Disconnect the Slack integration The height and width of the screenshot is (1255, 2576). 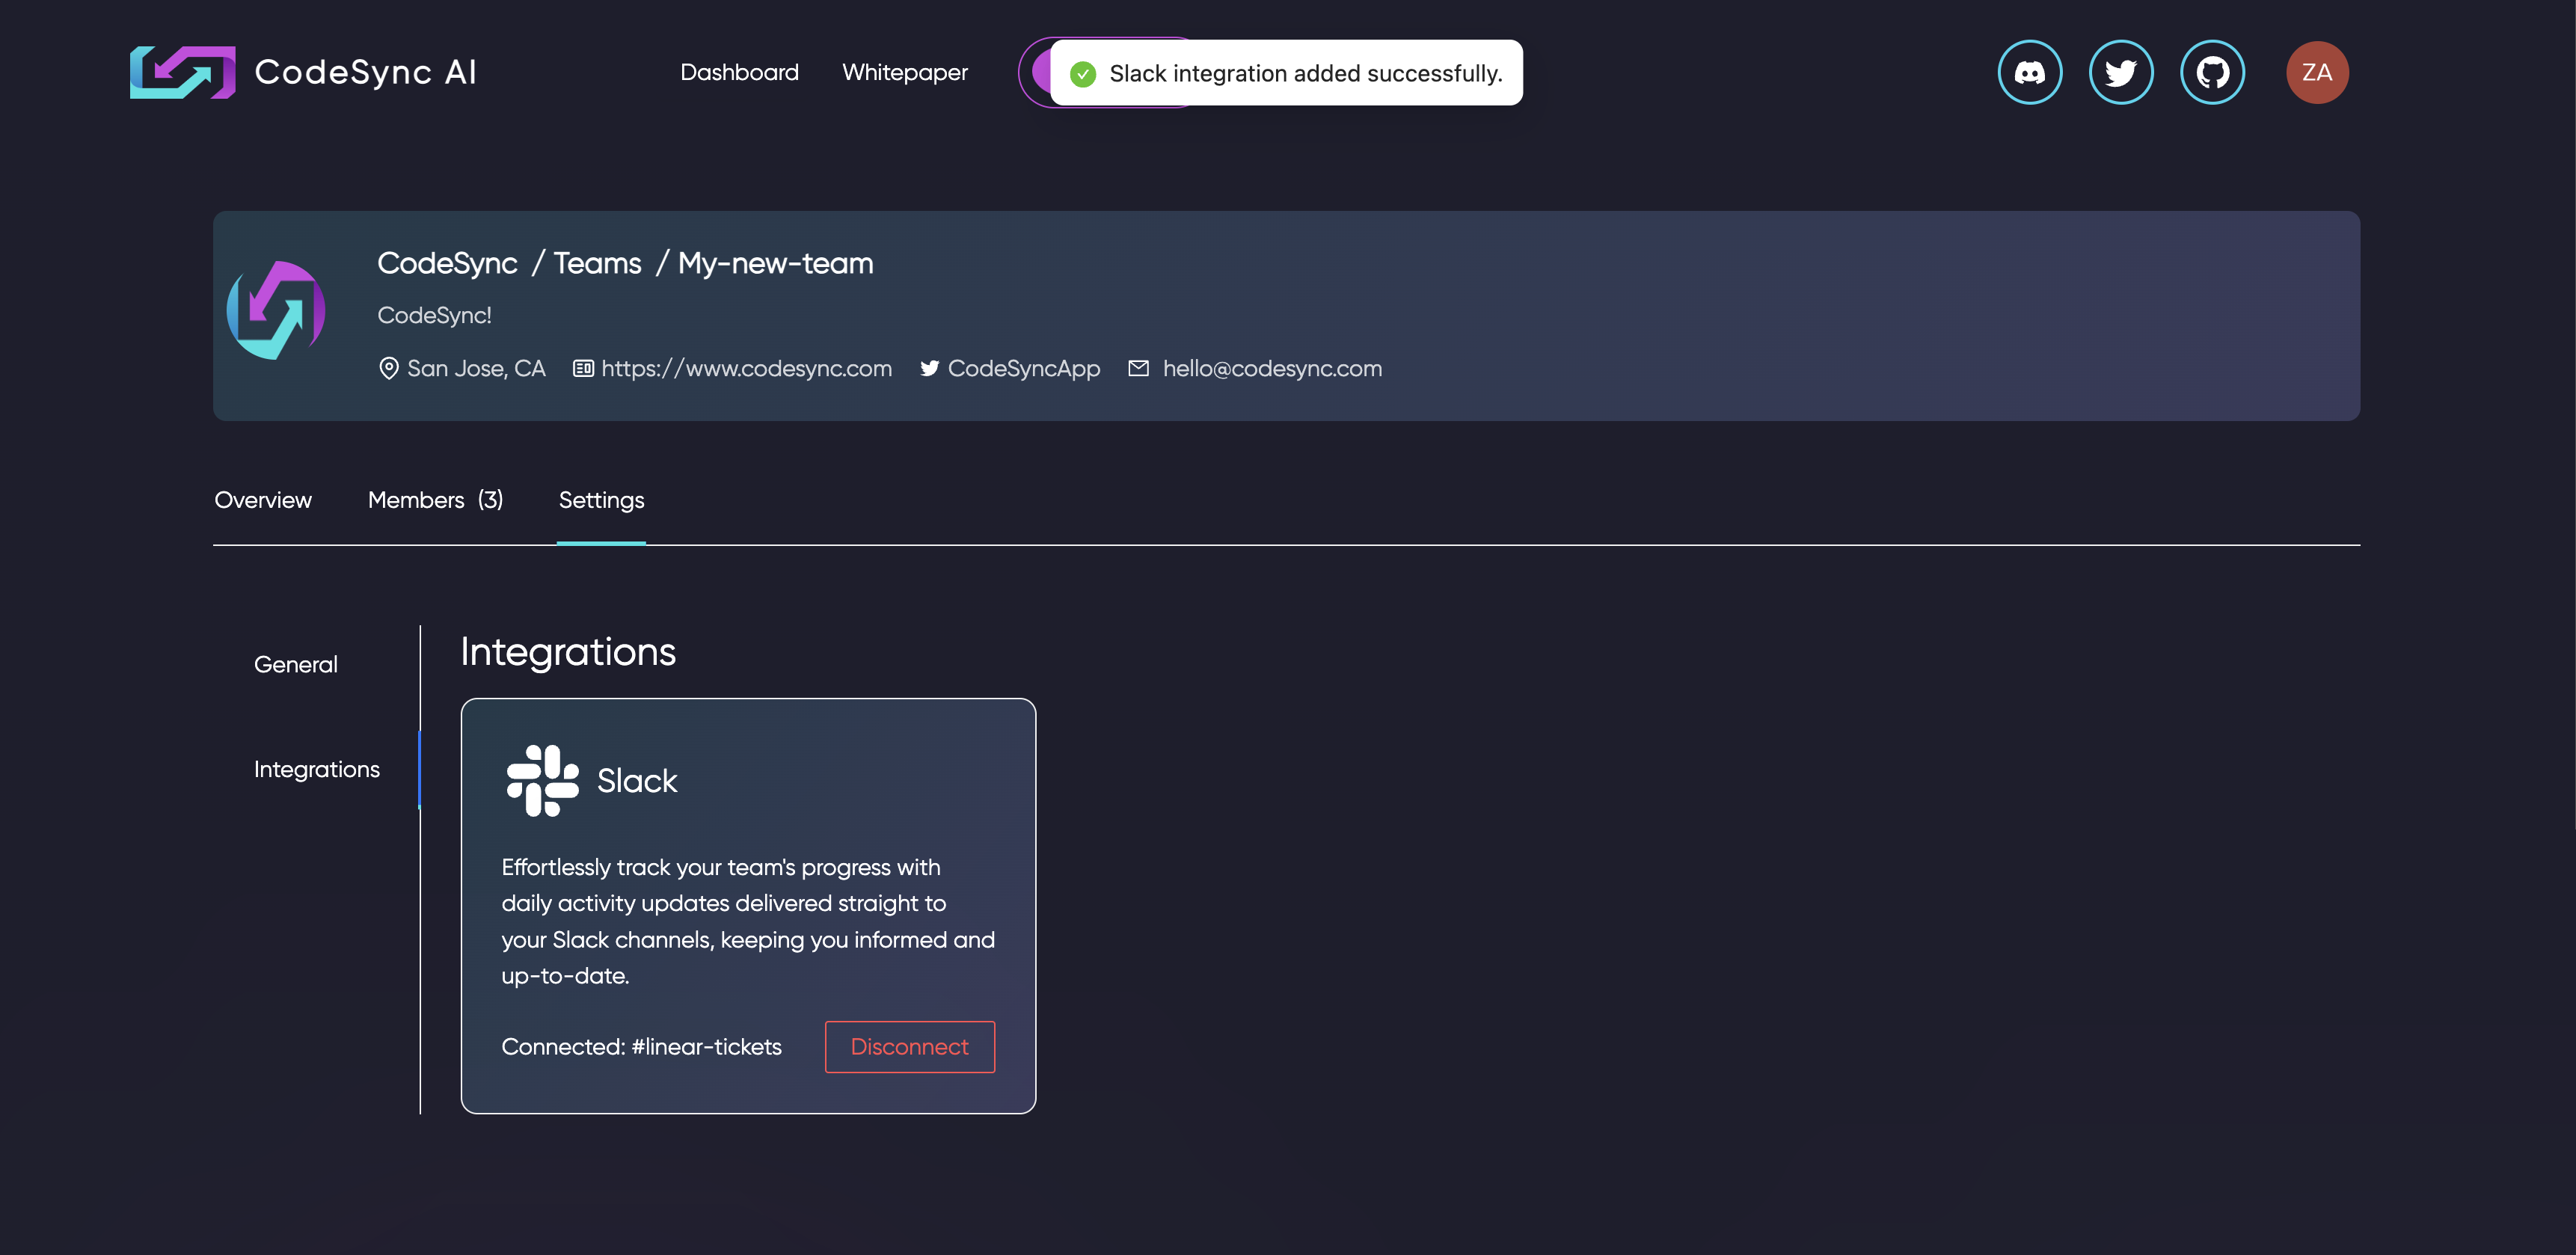(909, 1046)
